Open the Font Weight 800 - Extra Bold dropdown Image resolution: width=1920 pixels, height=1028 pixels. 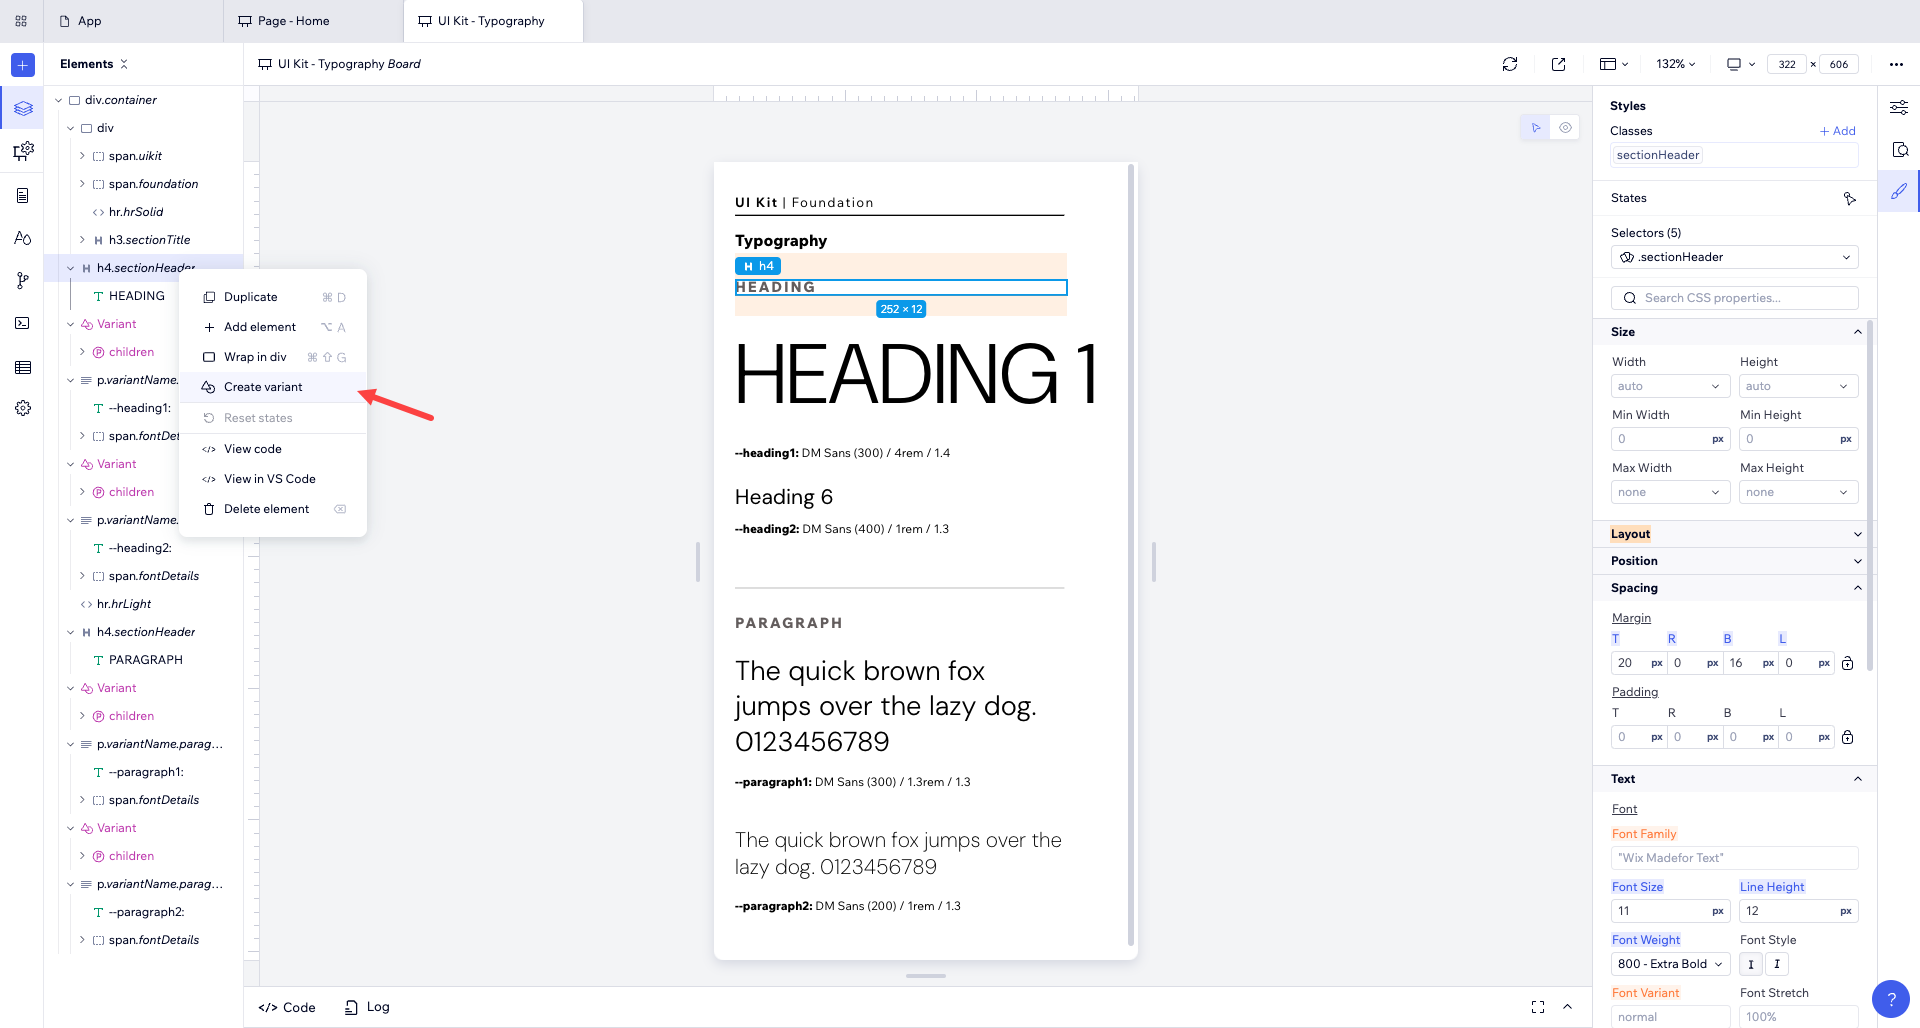(x=1670, y=964)
